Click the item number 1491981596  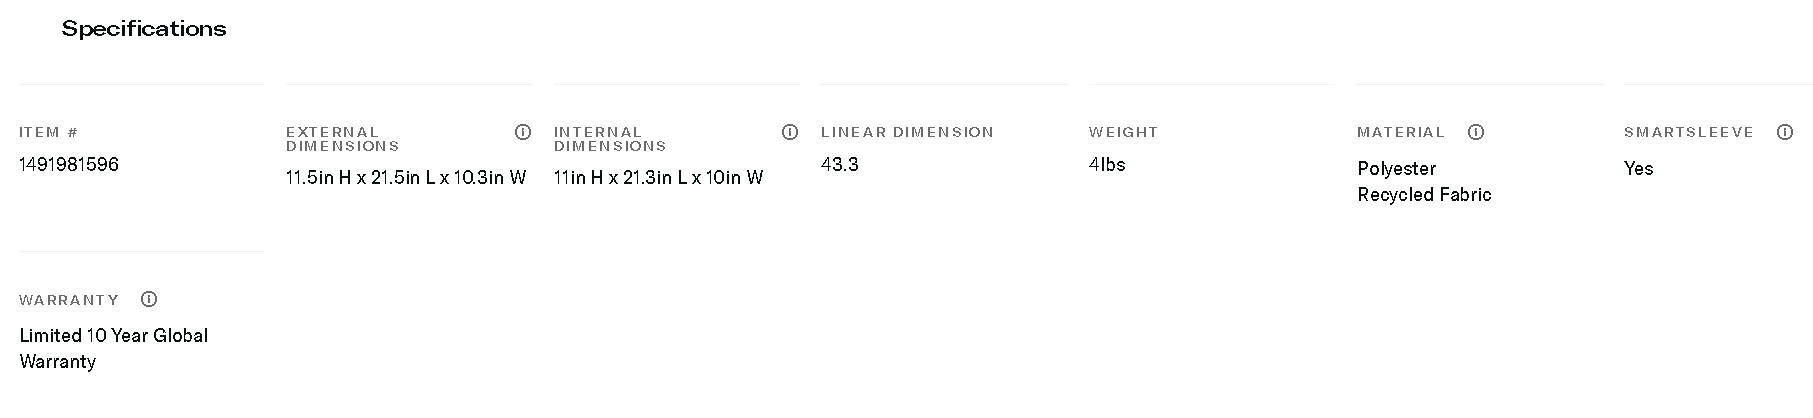click(69, 165)
